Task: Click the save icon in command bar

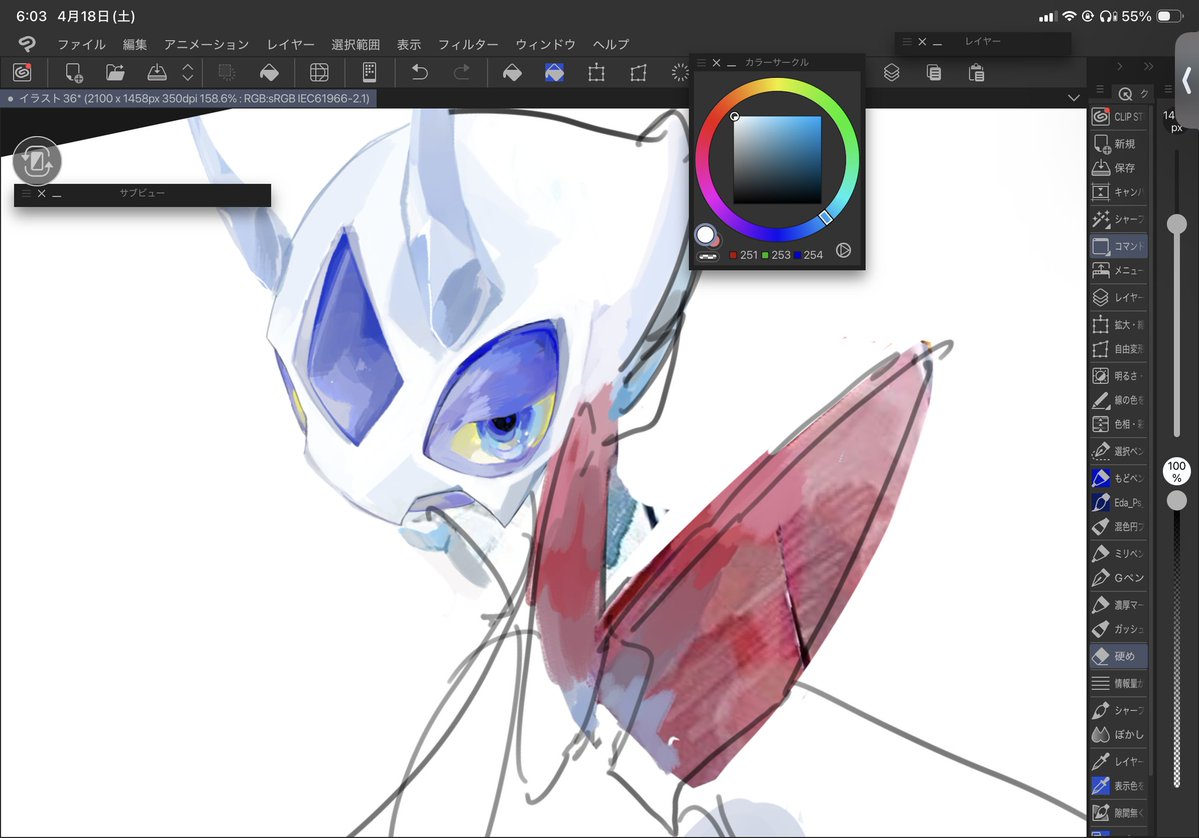Action: coord(157,73)
